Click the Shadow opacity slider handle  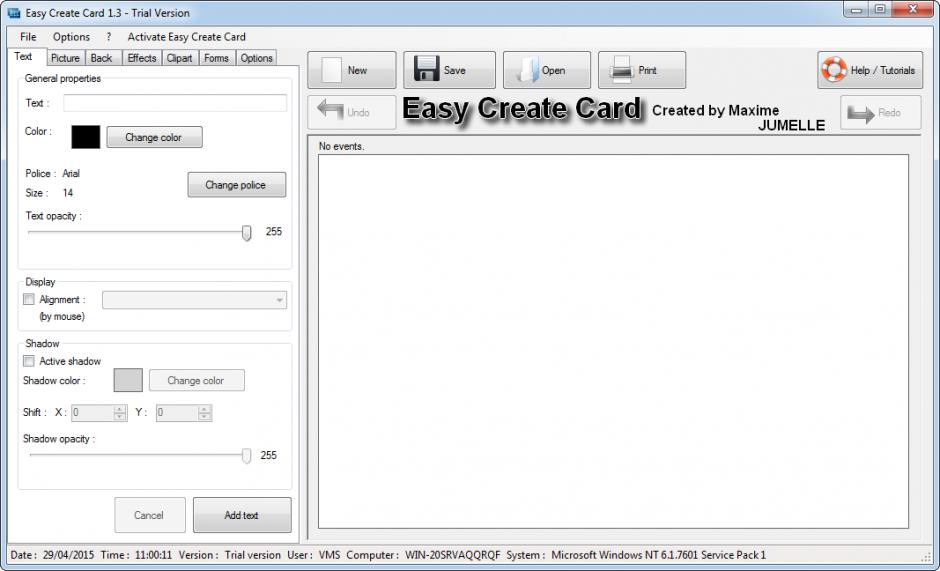tap(246, 456)
